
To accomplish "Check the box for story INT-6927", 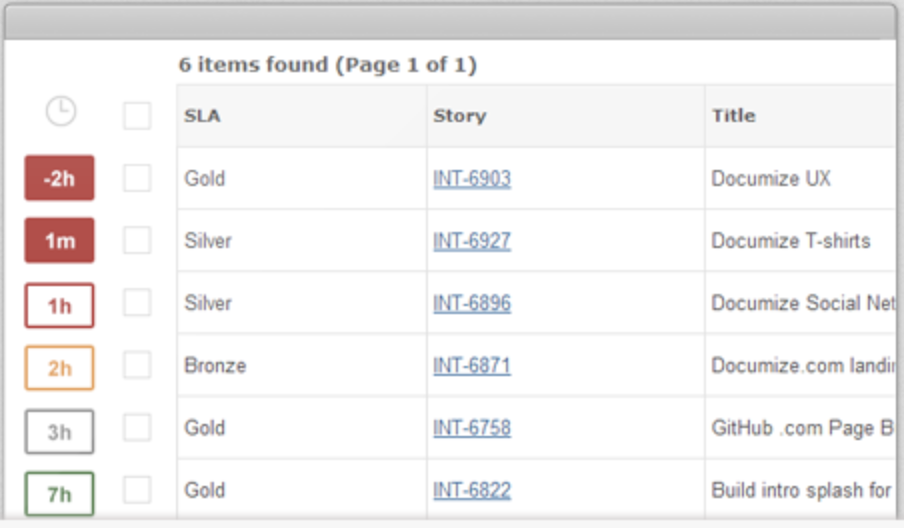I will [x=137, y=240].
